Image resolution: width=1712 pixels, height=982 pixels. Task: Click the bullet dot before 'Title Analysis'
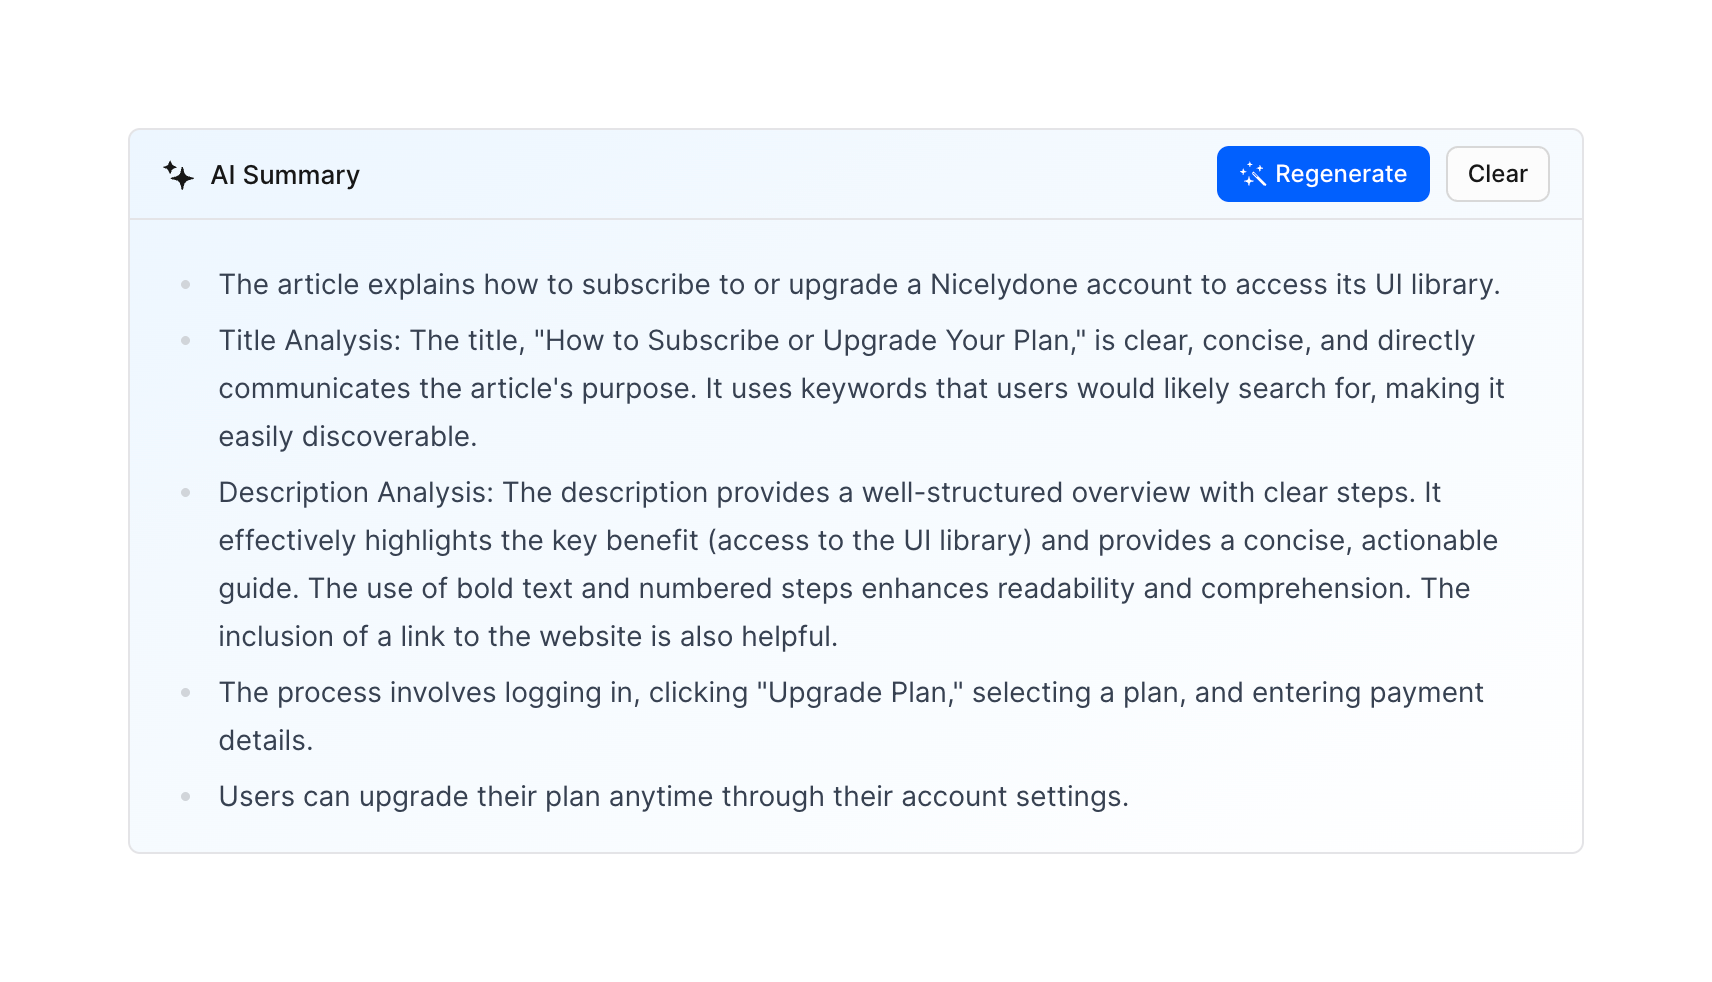(186, 341)
